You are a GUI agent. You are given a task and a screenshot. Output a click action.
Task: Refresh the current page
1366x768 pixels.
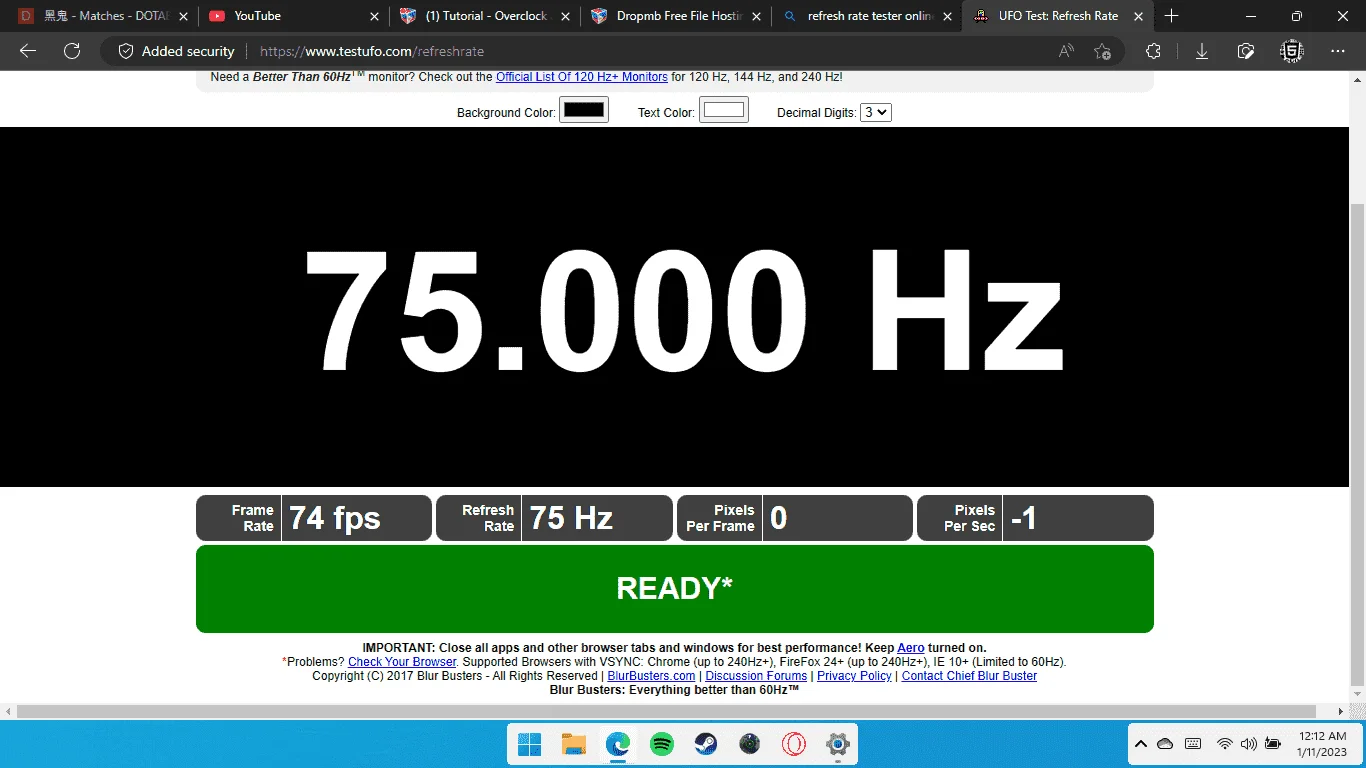pos(72,51)
